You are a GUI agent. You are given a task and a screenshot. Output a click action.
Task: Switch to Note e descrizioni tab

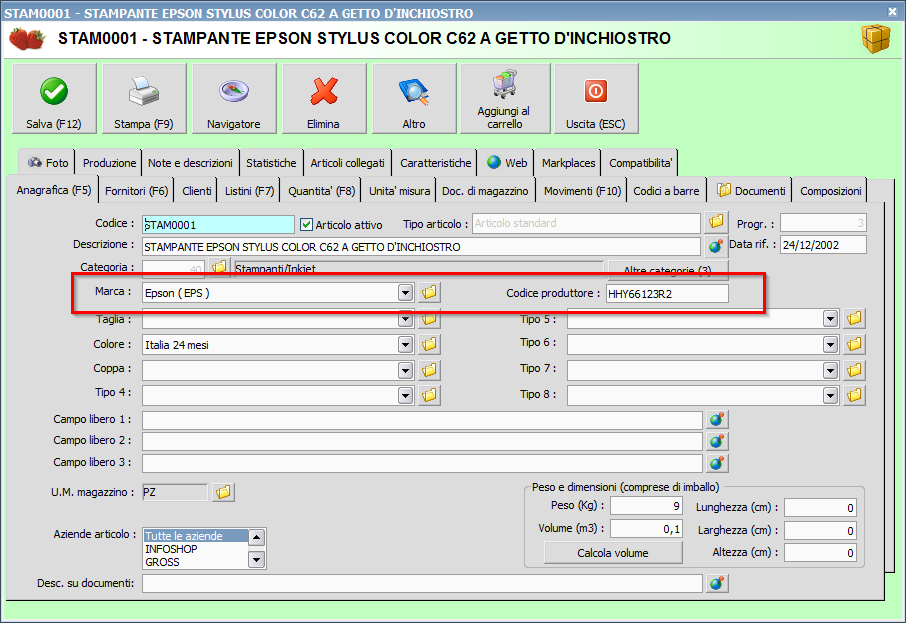pos(190,163)
